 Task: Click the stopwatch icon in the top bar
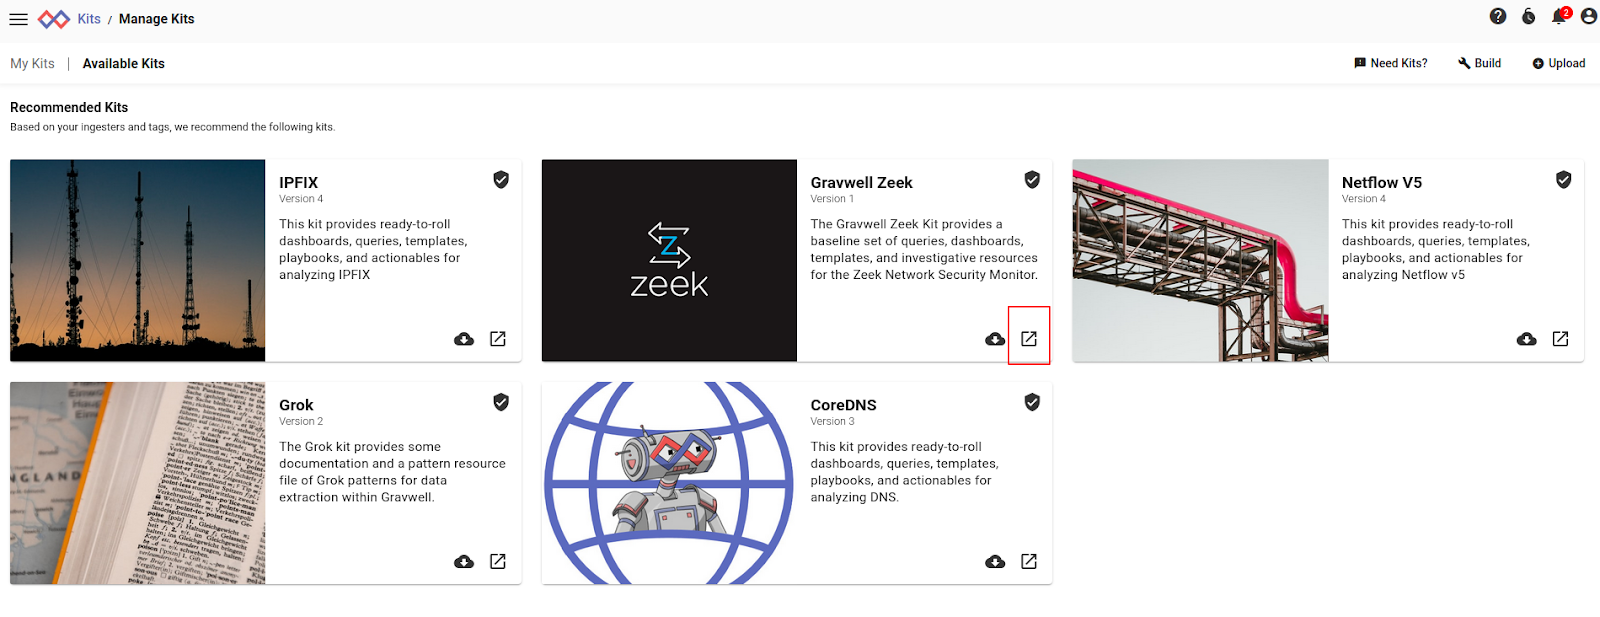pyautogui.click(x=1528, y=16)
